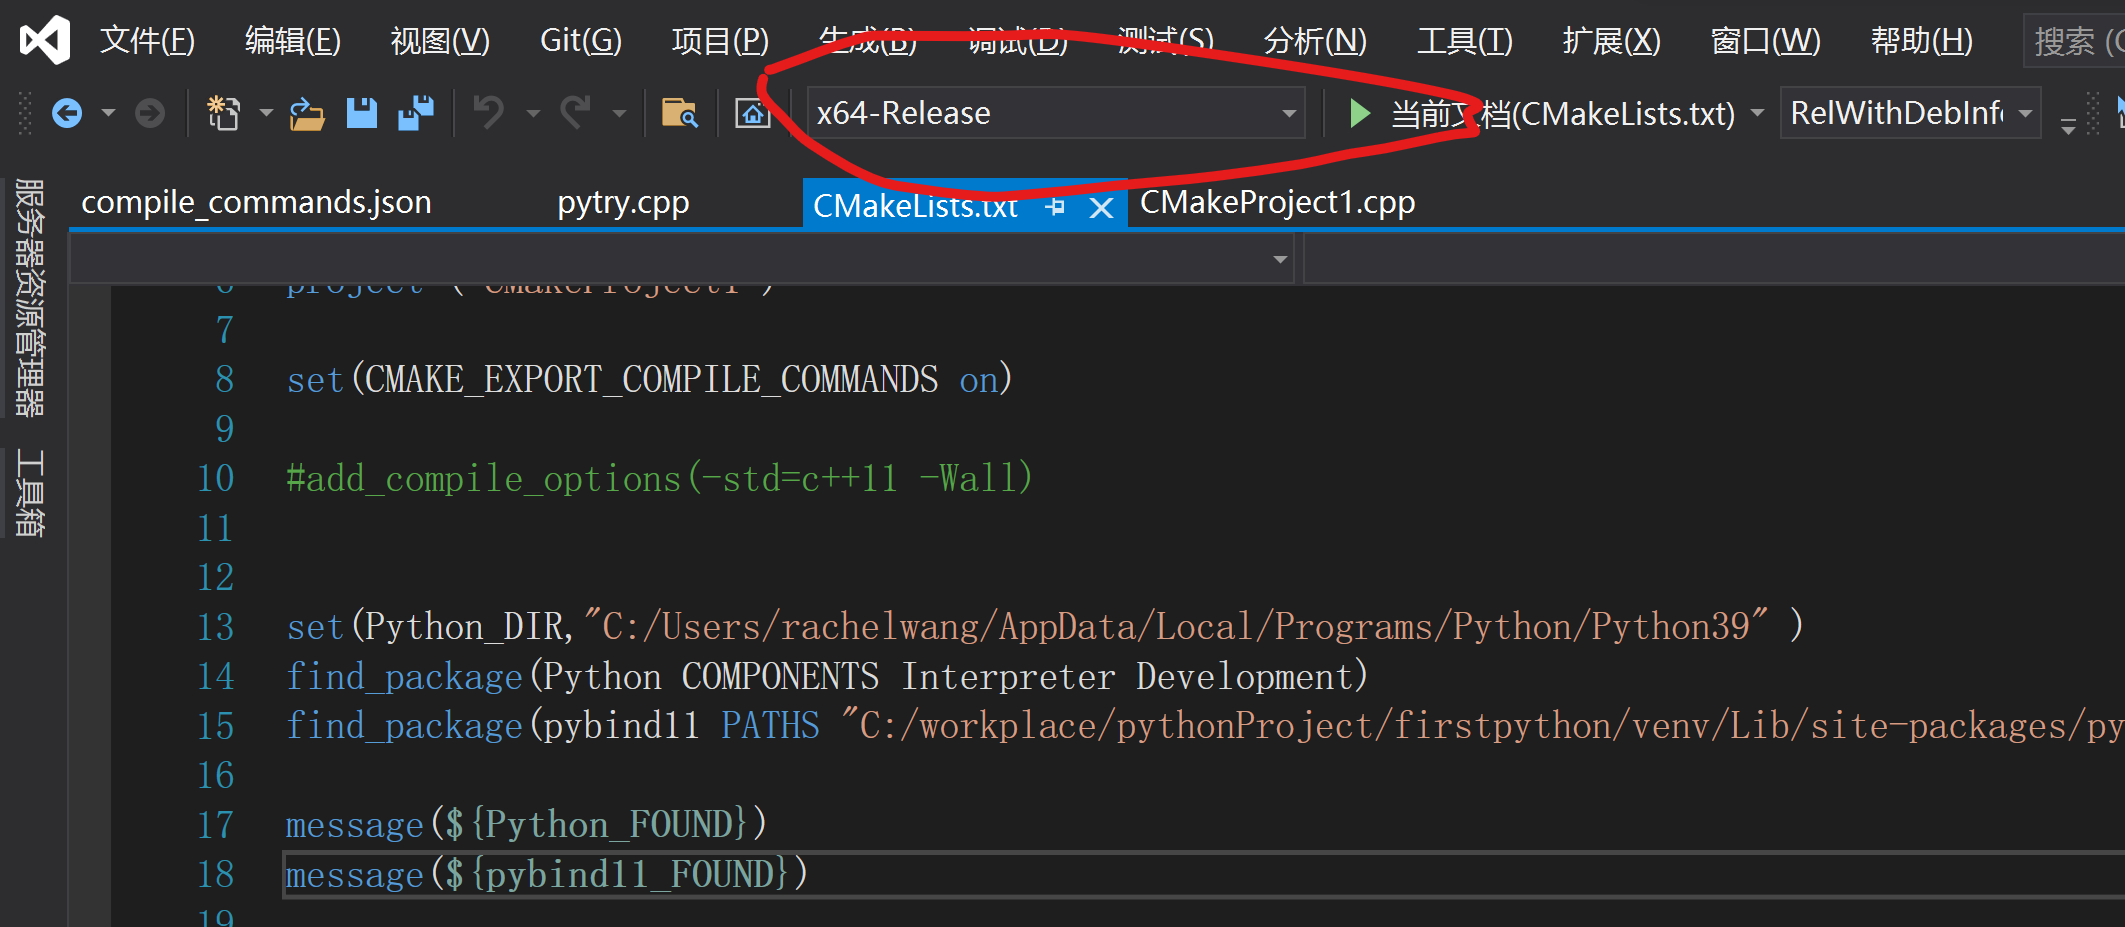2125x927 pixels.
Task: Open the Git(G) menu
Action: pos(581,40)
